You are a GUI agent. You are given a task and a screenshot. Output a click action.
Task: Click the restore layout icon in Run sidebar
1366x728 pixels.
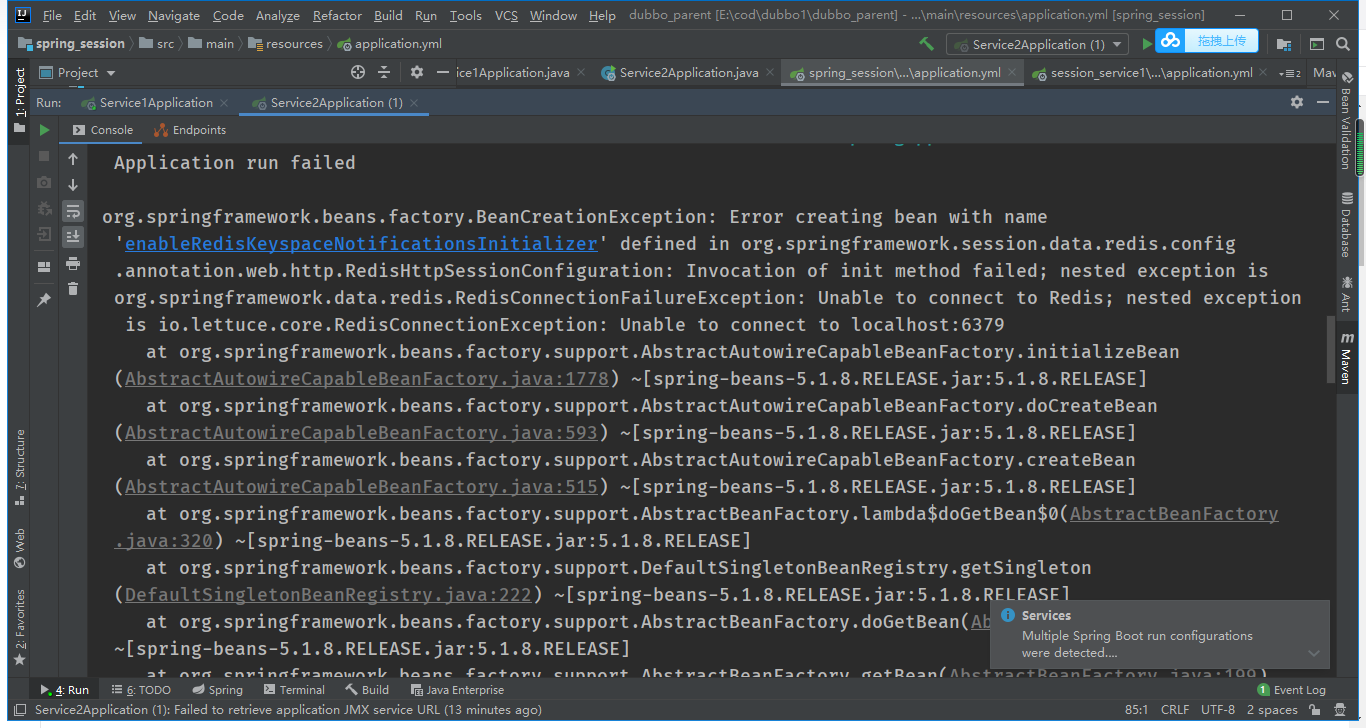click(x=44, y=267)
